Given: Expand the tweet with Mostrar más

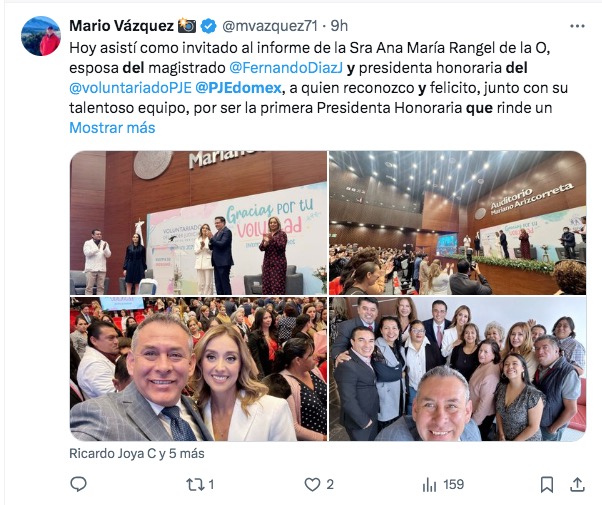Looking at the screenshot, I should [x=112, y=127].
